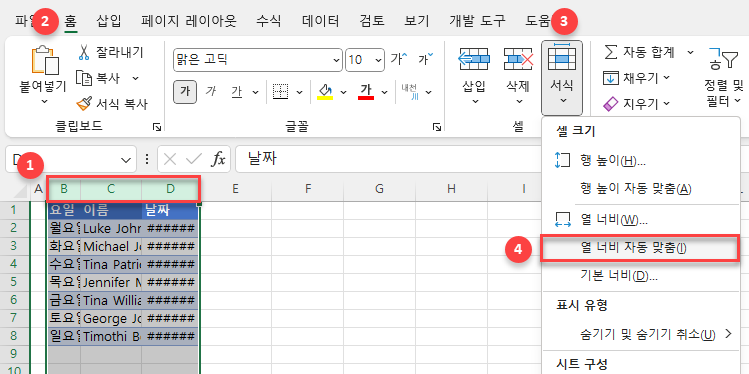Click the row height icon in menu

(562, 160)
